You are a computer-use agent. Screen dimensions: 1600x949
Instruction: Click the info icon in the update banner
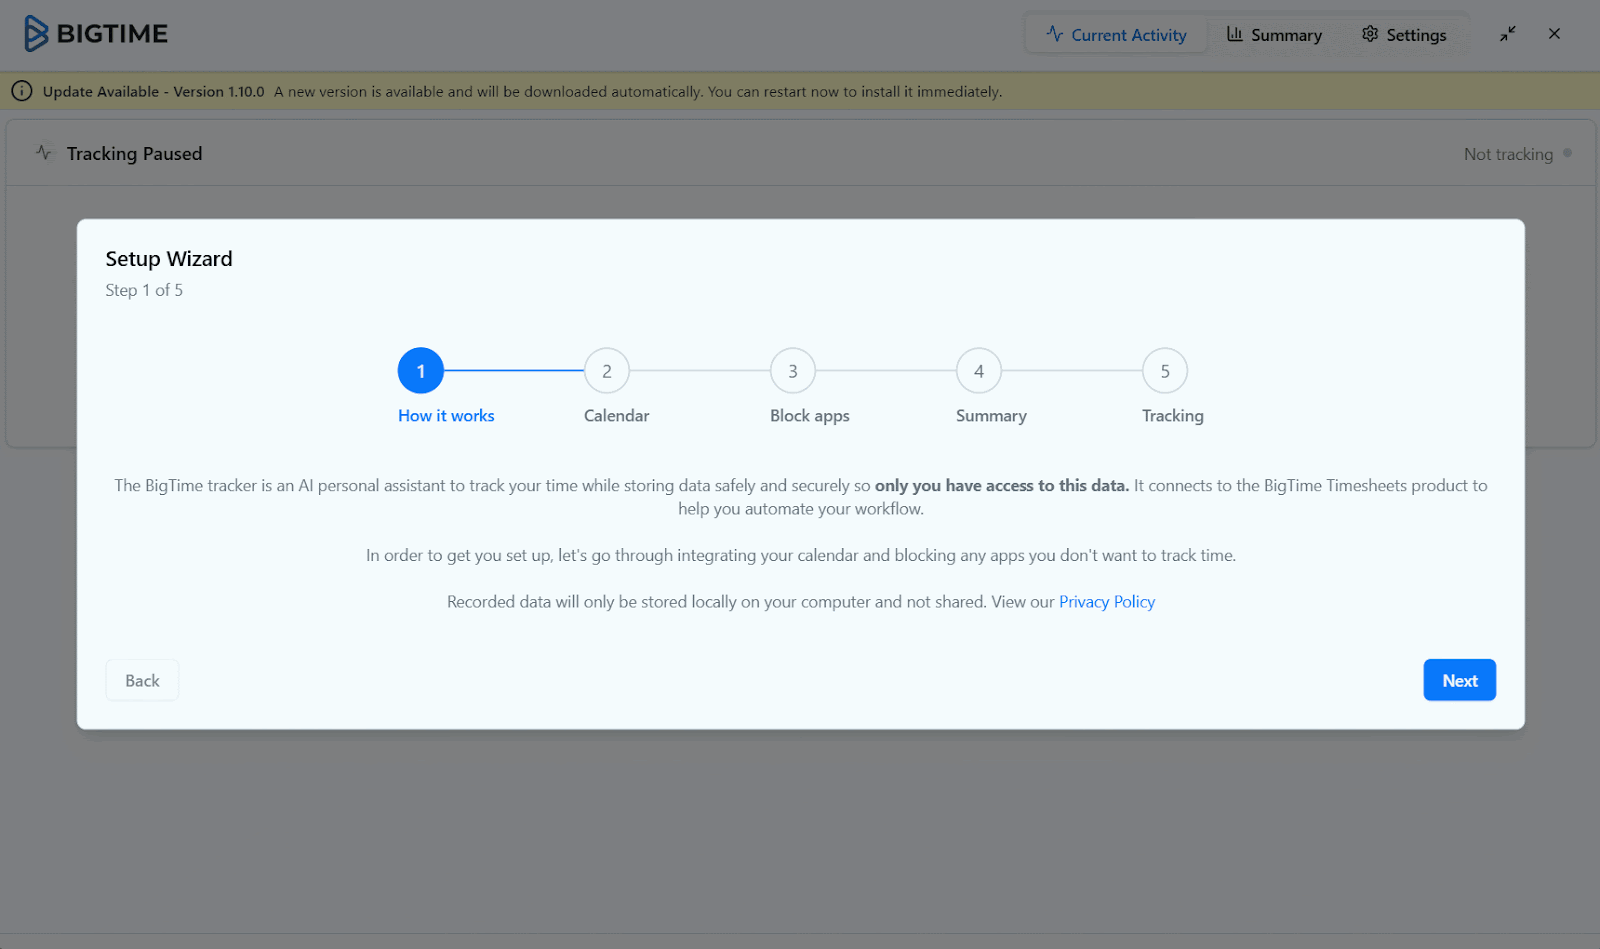pyautogui.click(x=21, y=91)
